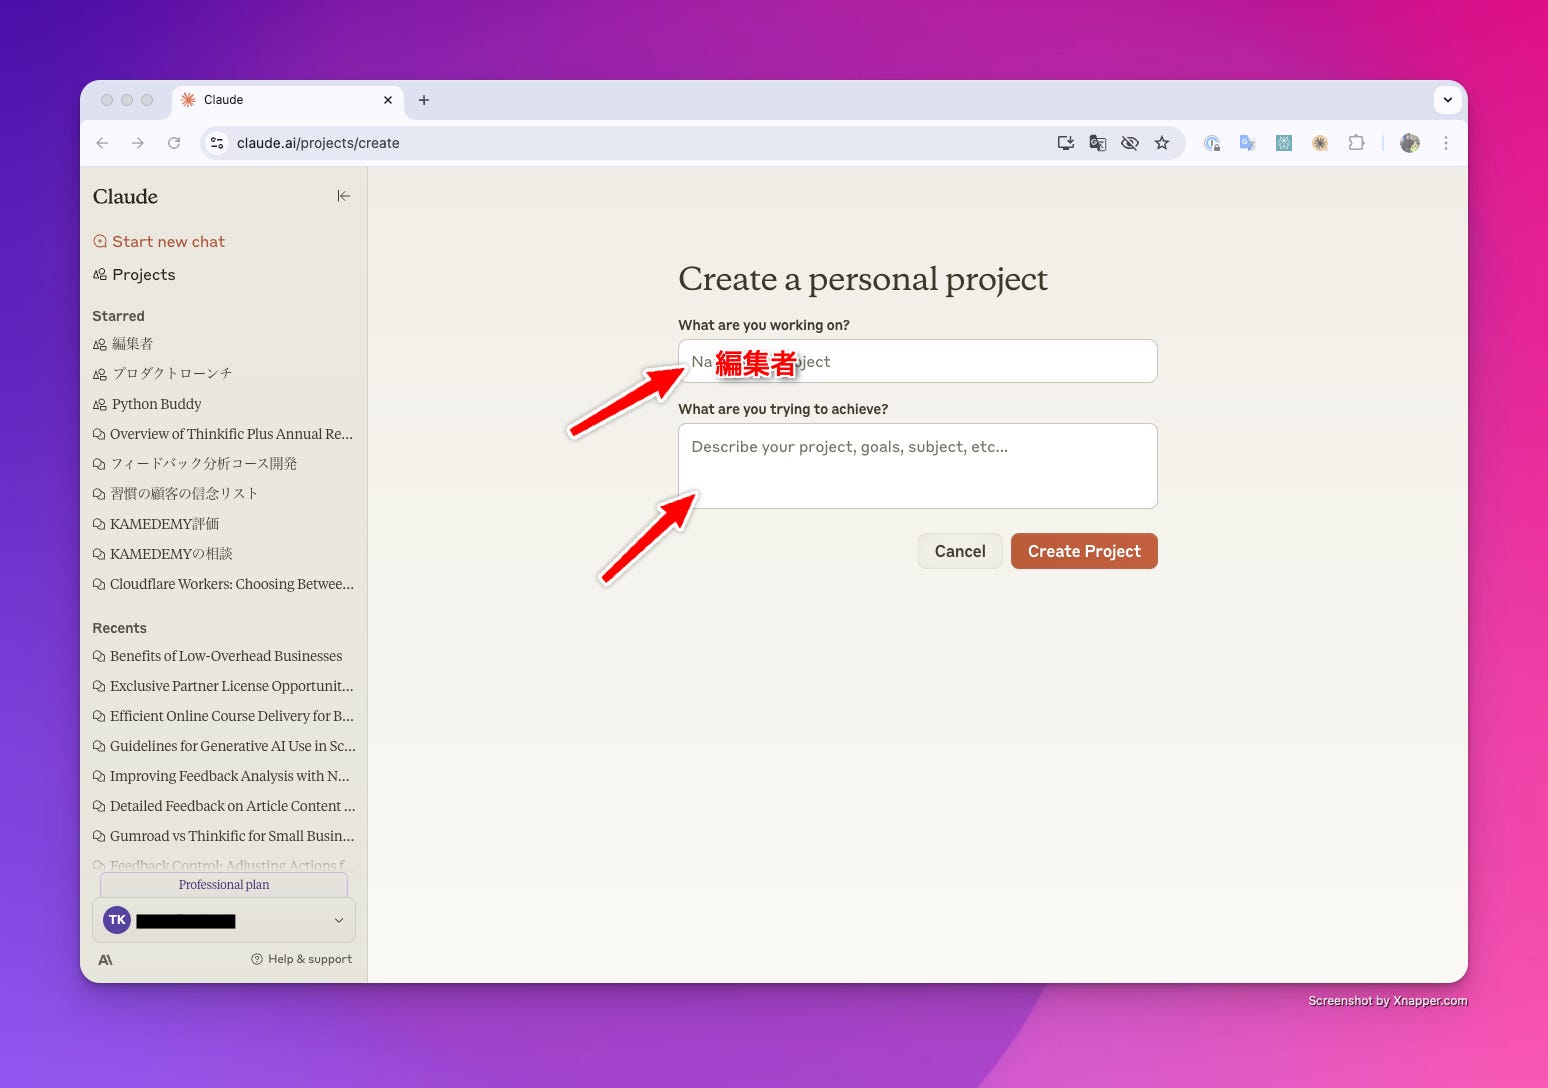
Task: Click translate page icon in address bar
Action: [1098, 143]
